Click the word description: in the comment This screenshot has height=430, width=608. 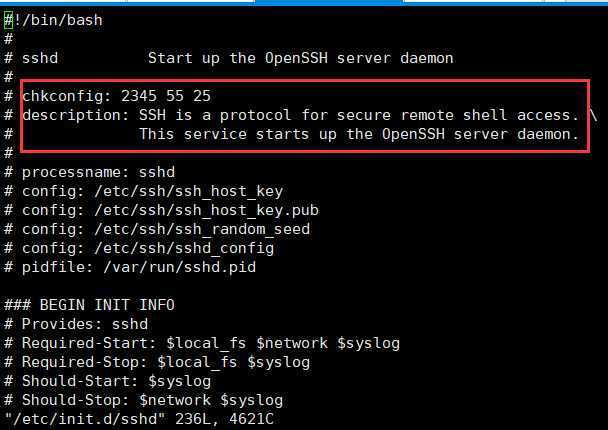tap(76, 115)
